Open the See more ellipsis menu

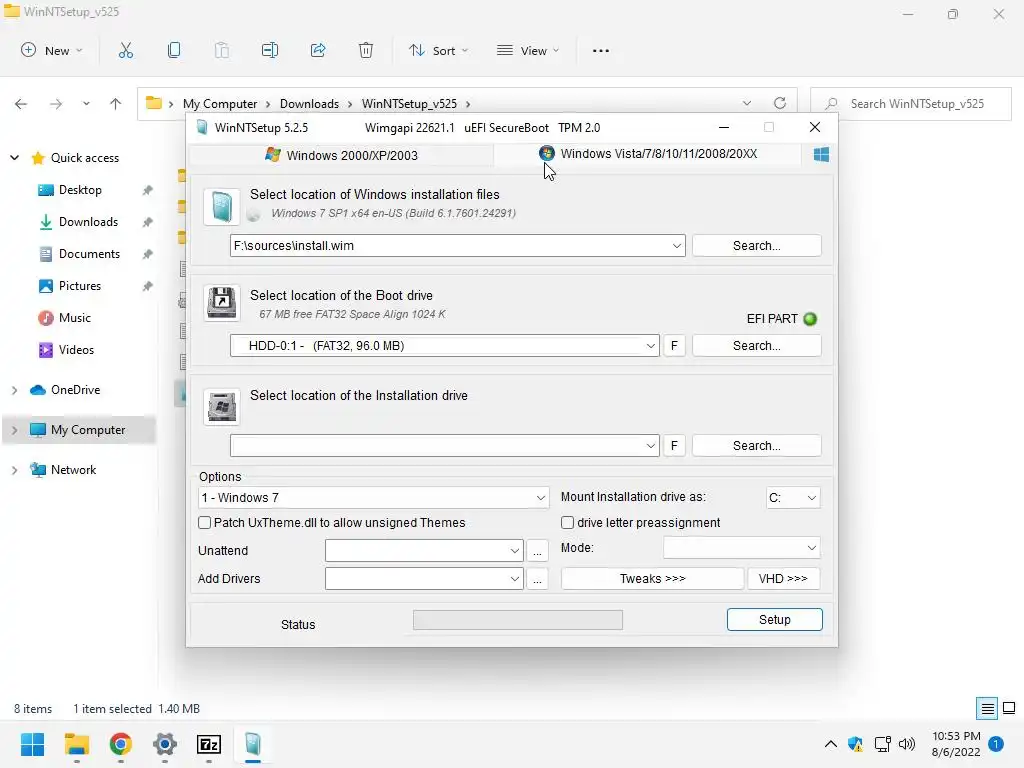coord(601,50)
